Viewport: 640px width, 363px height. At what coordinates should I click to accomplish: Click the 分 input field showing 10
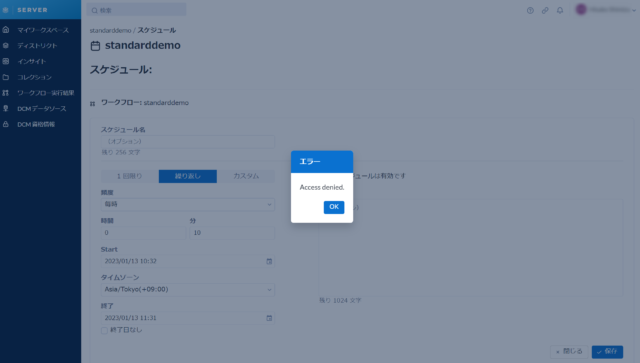click(x=232, y=233)
